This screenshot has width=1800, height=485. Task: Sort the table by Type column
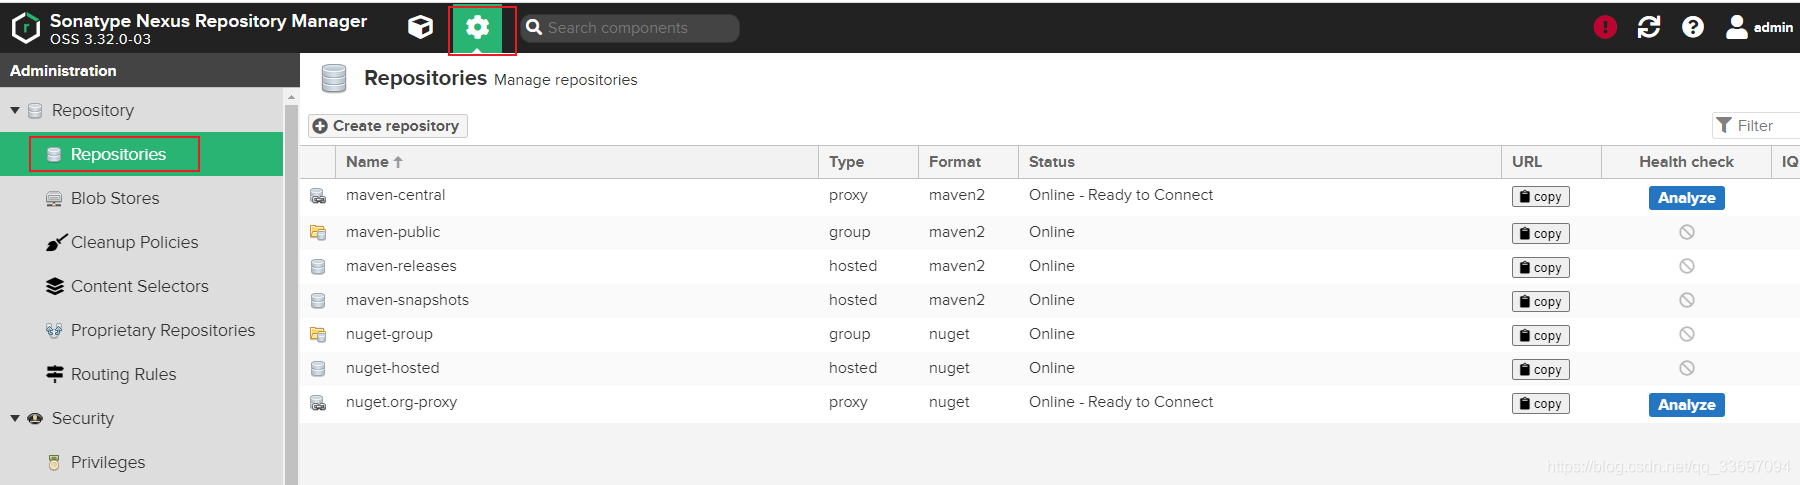click(x=868, y=162)
